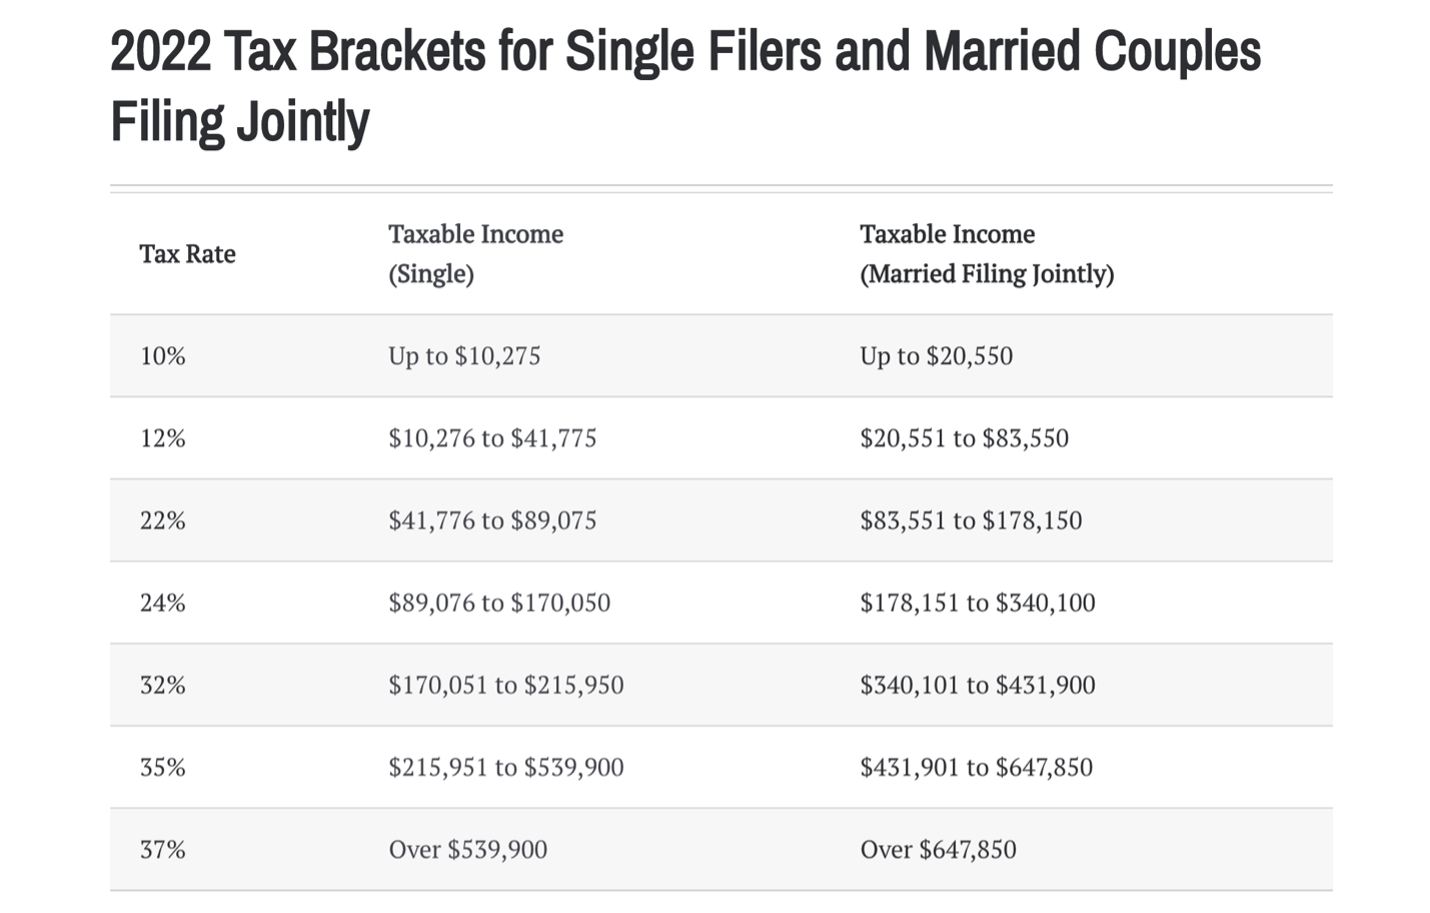The width and height of the screenshot is (1430, 913).
Task: Click the '$340,101 to $431,900' cell
Action: pyautogui.click(x=978, y=685)
